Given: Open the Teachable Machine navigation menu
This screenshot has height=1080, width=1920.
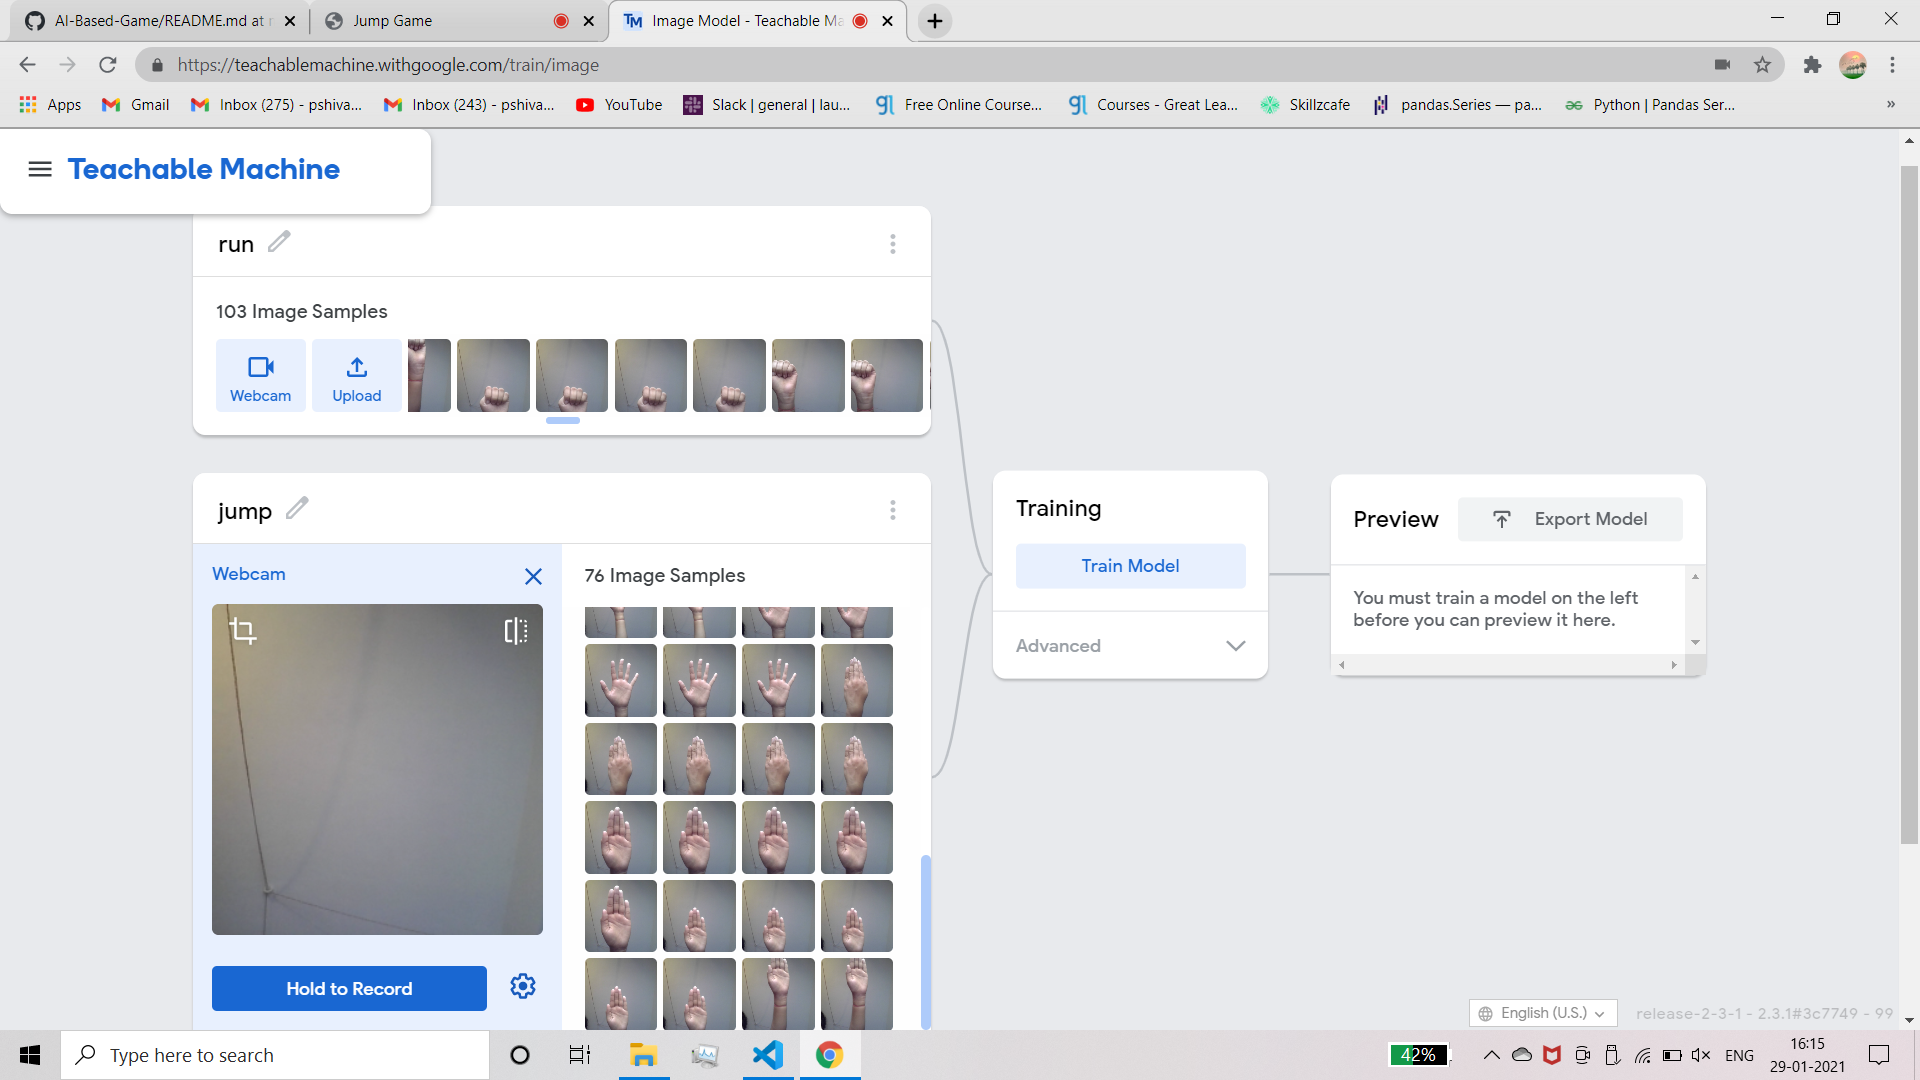Looking at the screenshot, I should pos(40,169).
